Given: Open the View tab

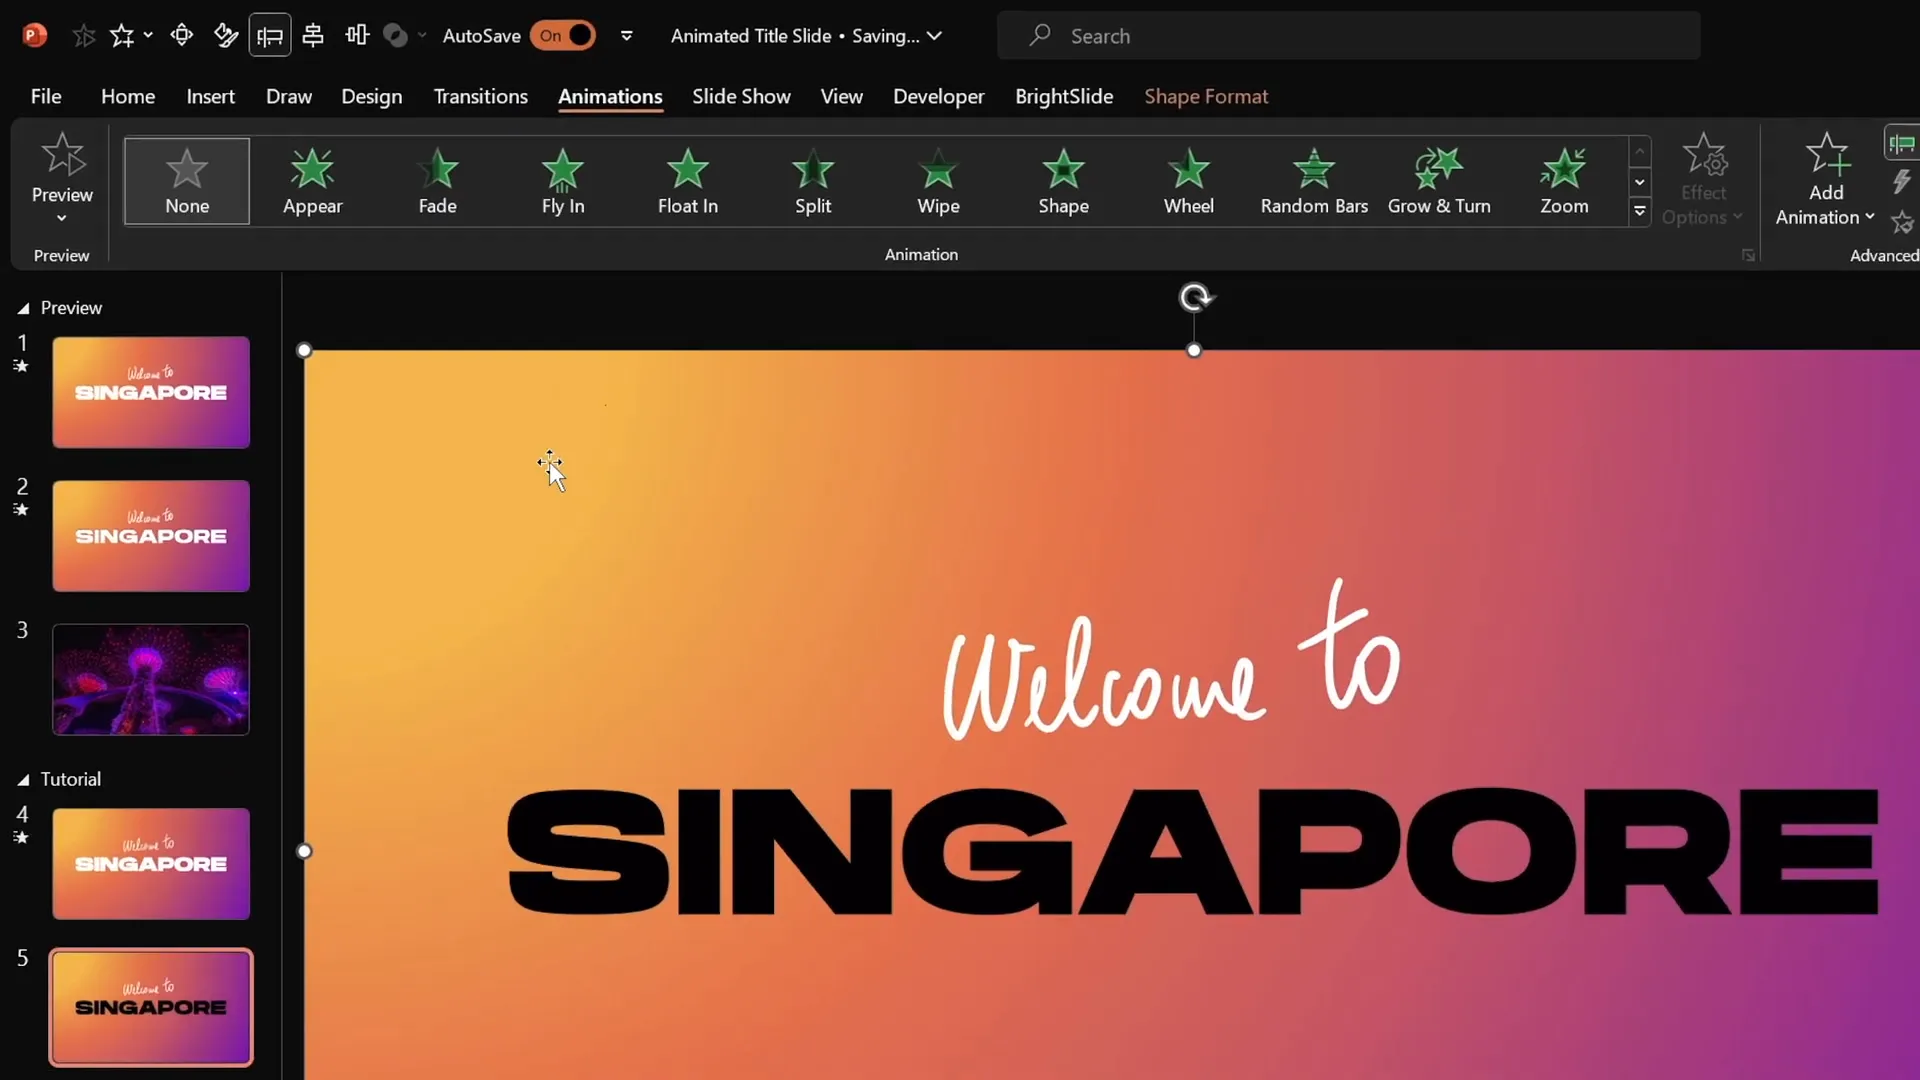Looking at the screenshot, I should pos(842,96).
